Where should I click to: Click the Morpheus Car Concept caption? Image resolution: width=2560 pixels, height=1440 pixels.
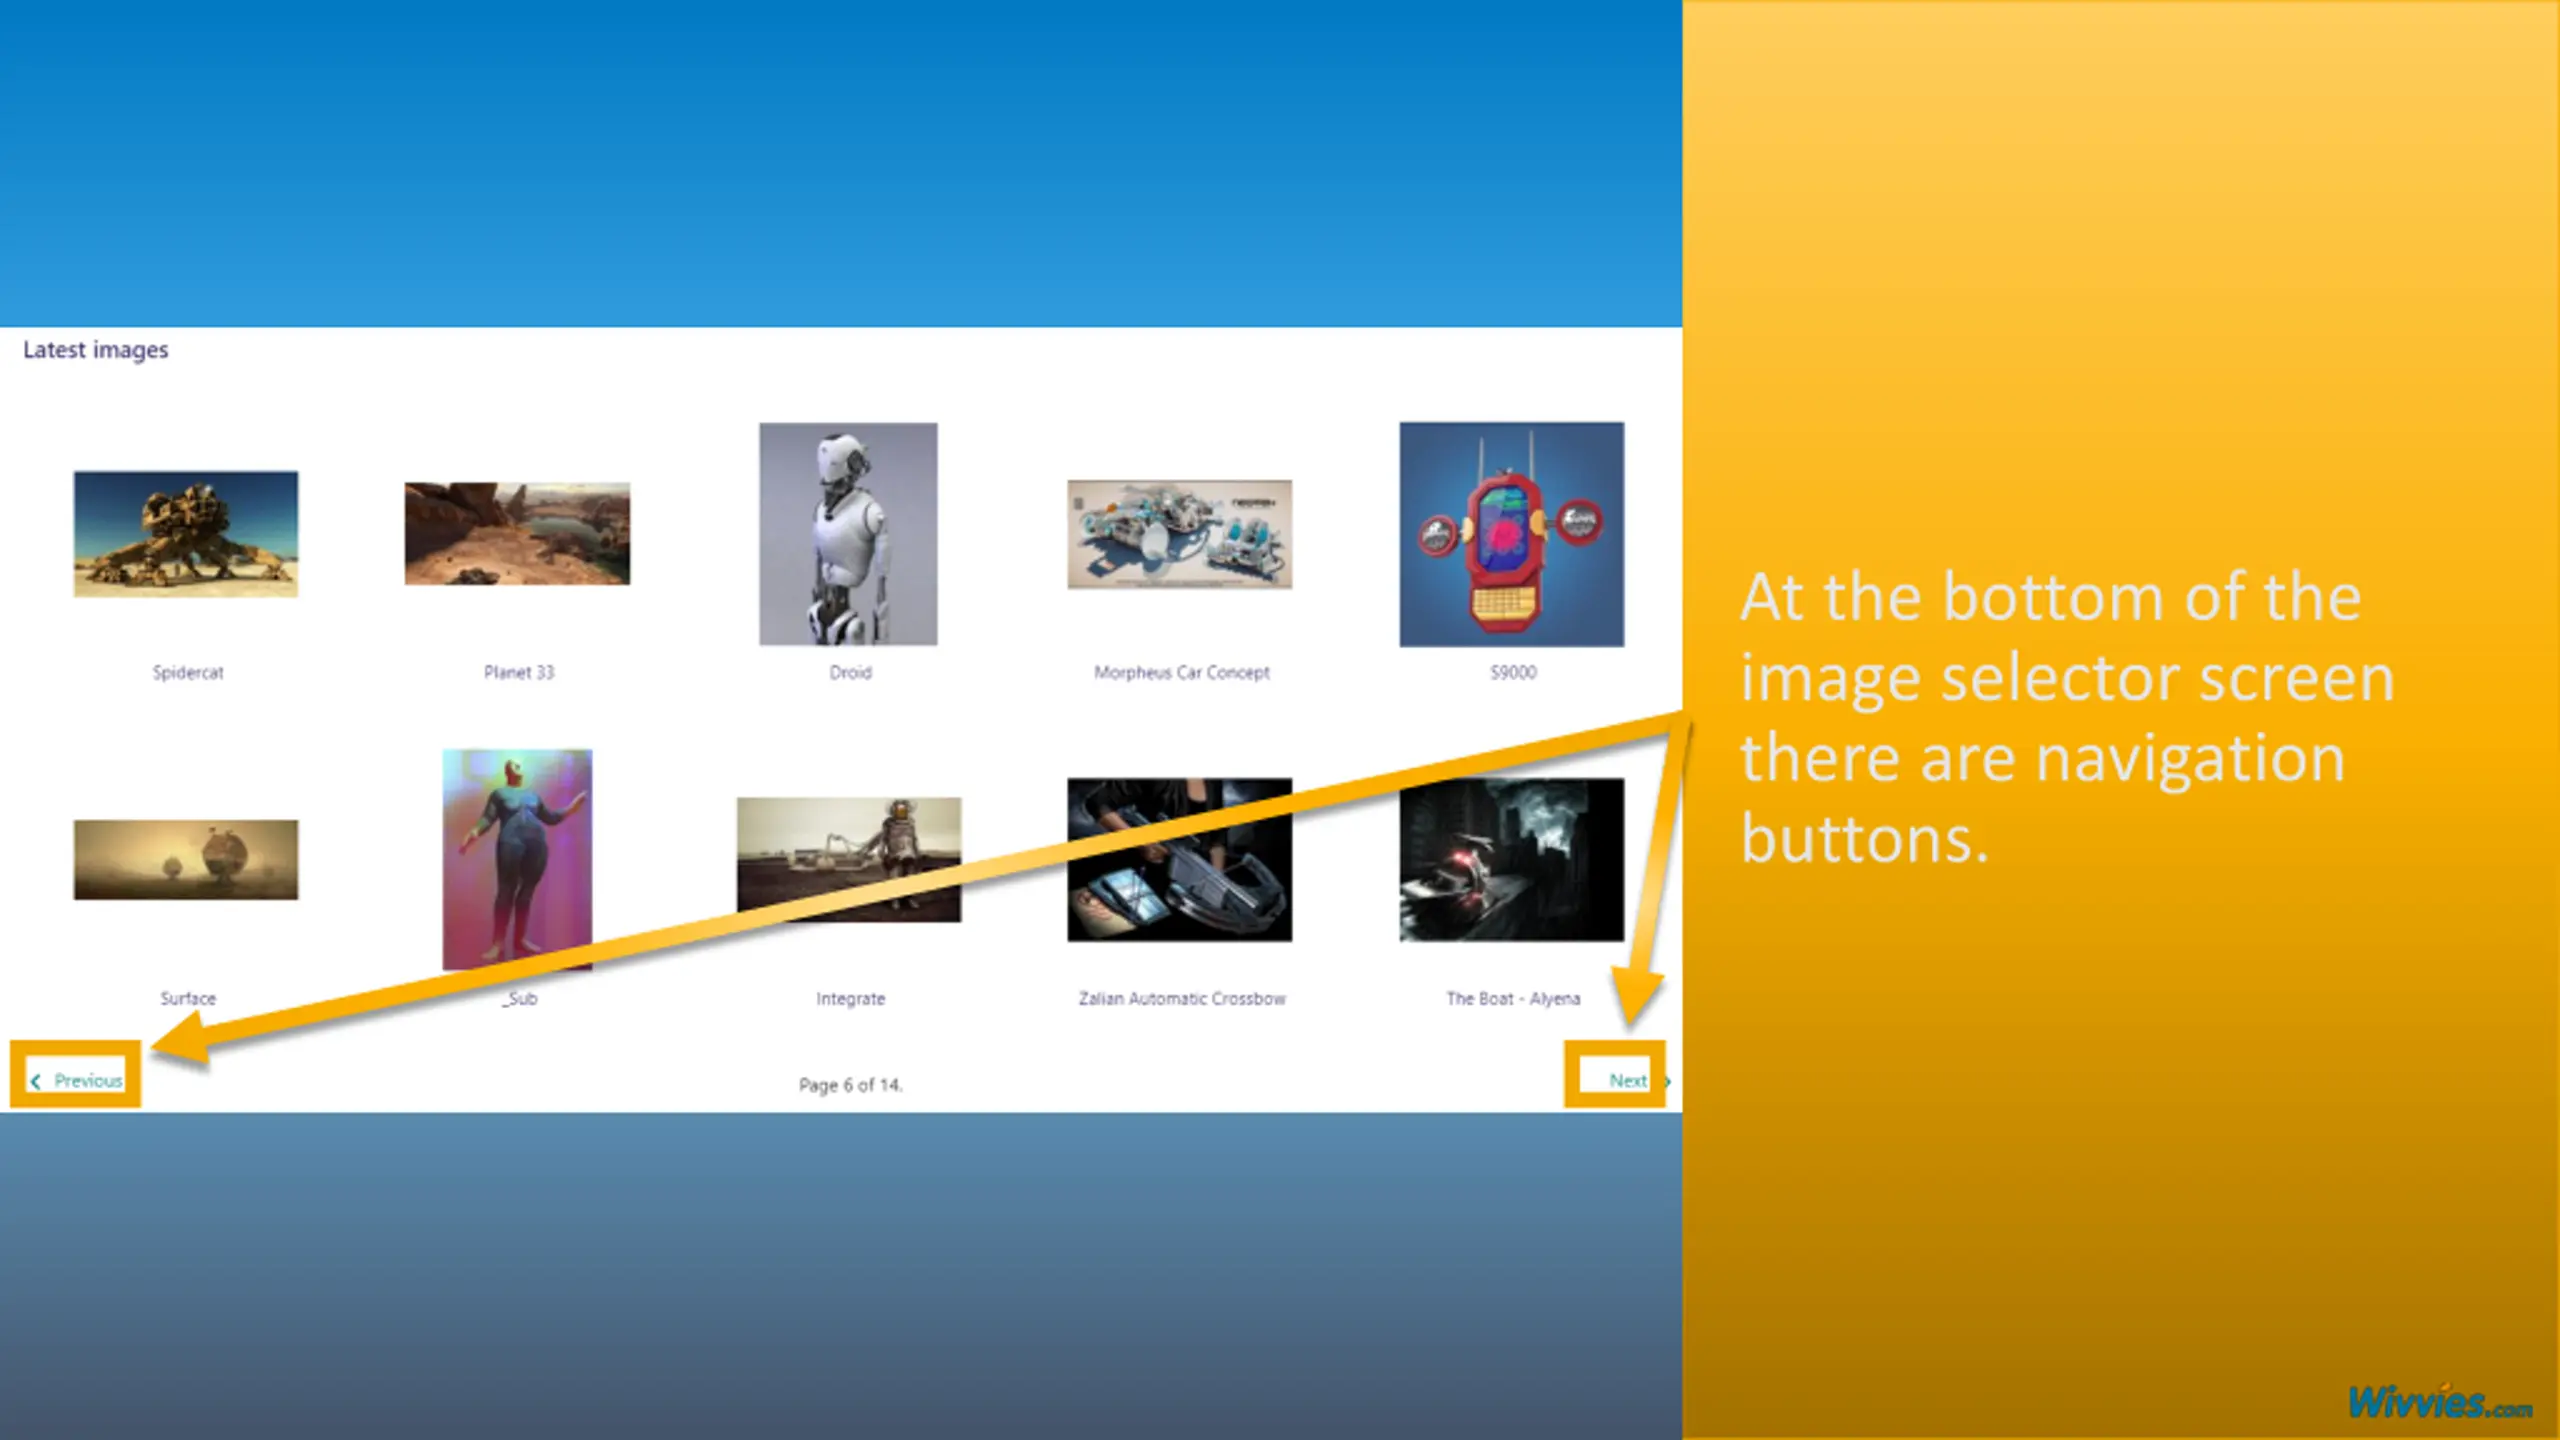[x=1181, y=672]
